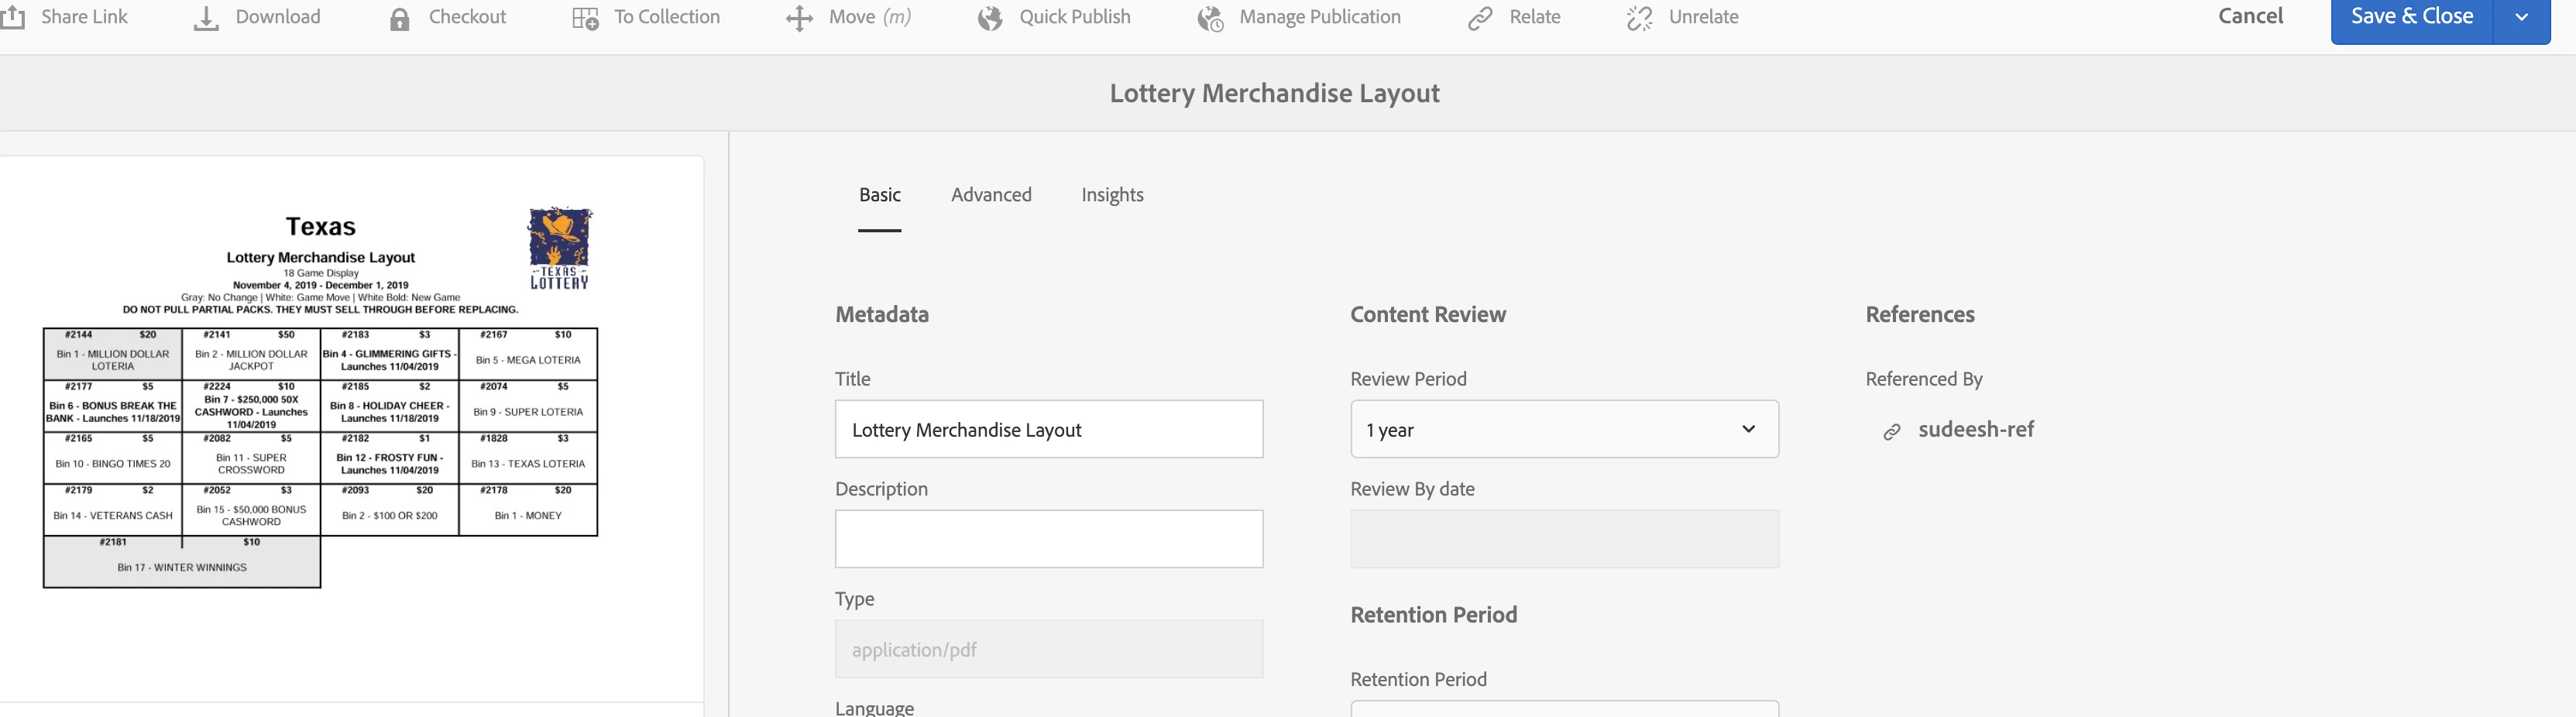Image resolution: width=2576 pixels, height=717 pixels.
Task: Click the Download label in toolbar
Action: [x=278, y=17]
